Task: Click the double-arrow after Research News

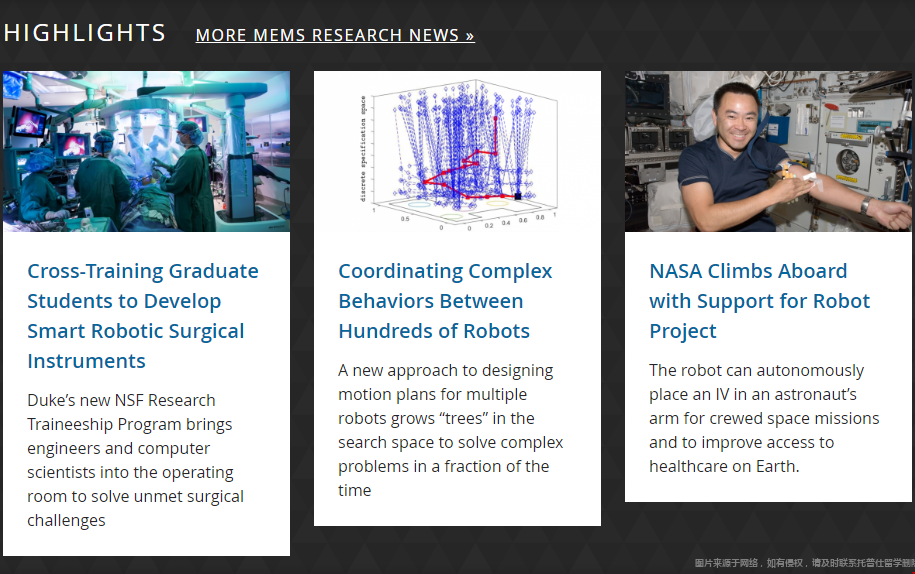Action: pos(470,36)
